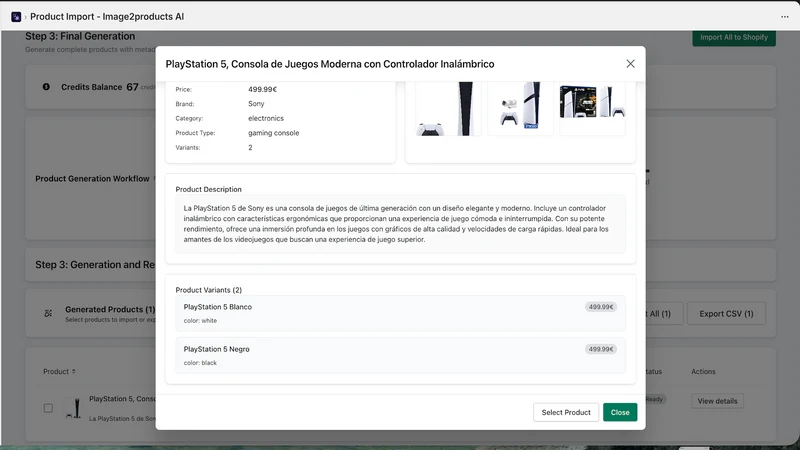Open the third PlayStation bundle thumbnail
The height and width of the screenshot is (450, 800).
click(592, 109)
